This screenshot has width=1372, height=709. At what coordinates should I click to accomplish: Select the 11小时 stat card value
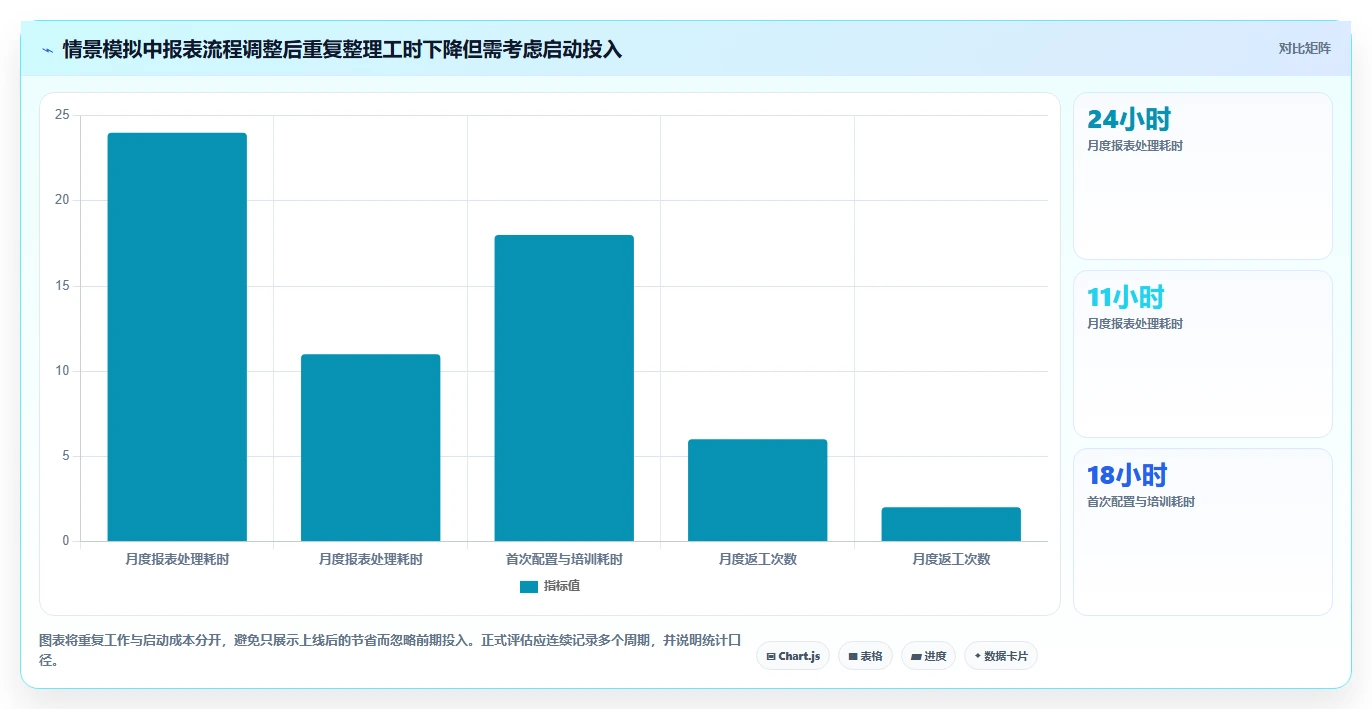pos(1126,298)
